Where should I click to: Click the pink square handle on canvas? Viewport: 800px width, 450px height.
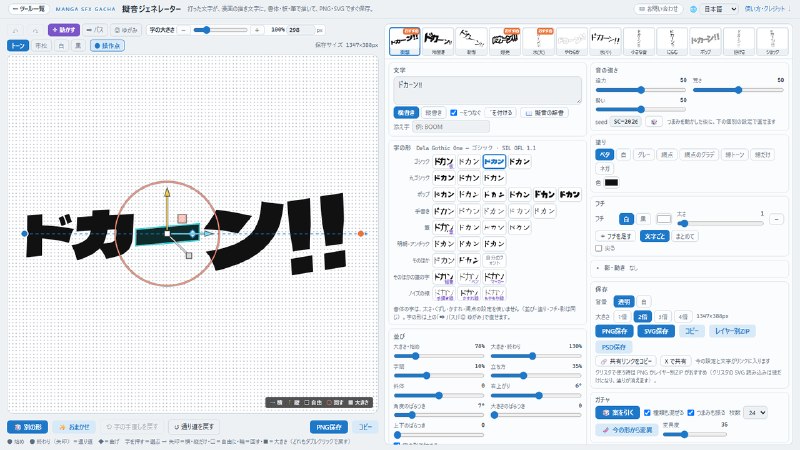pyautogui.click(x=182, y=218)
